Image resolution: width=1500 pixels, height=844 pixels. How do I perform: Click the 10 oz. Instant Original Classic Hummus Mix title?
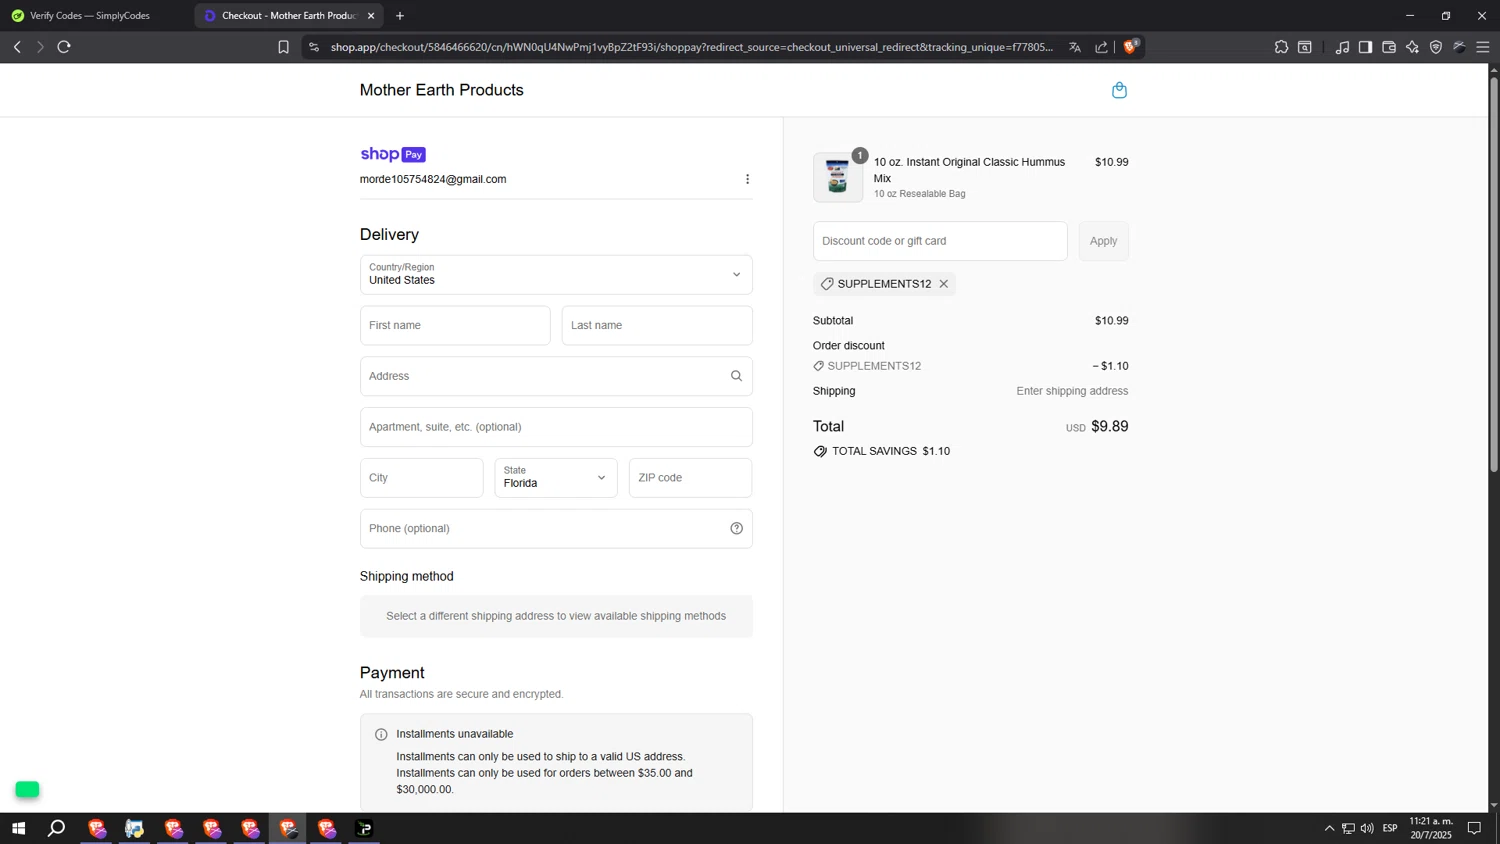click(969, 170)
